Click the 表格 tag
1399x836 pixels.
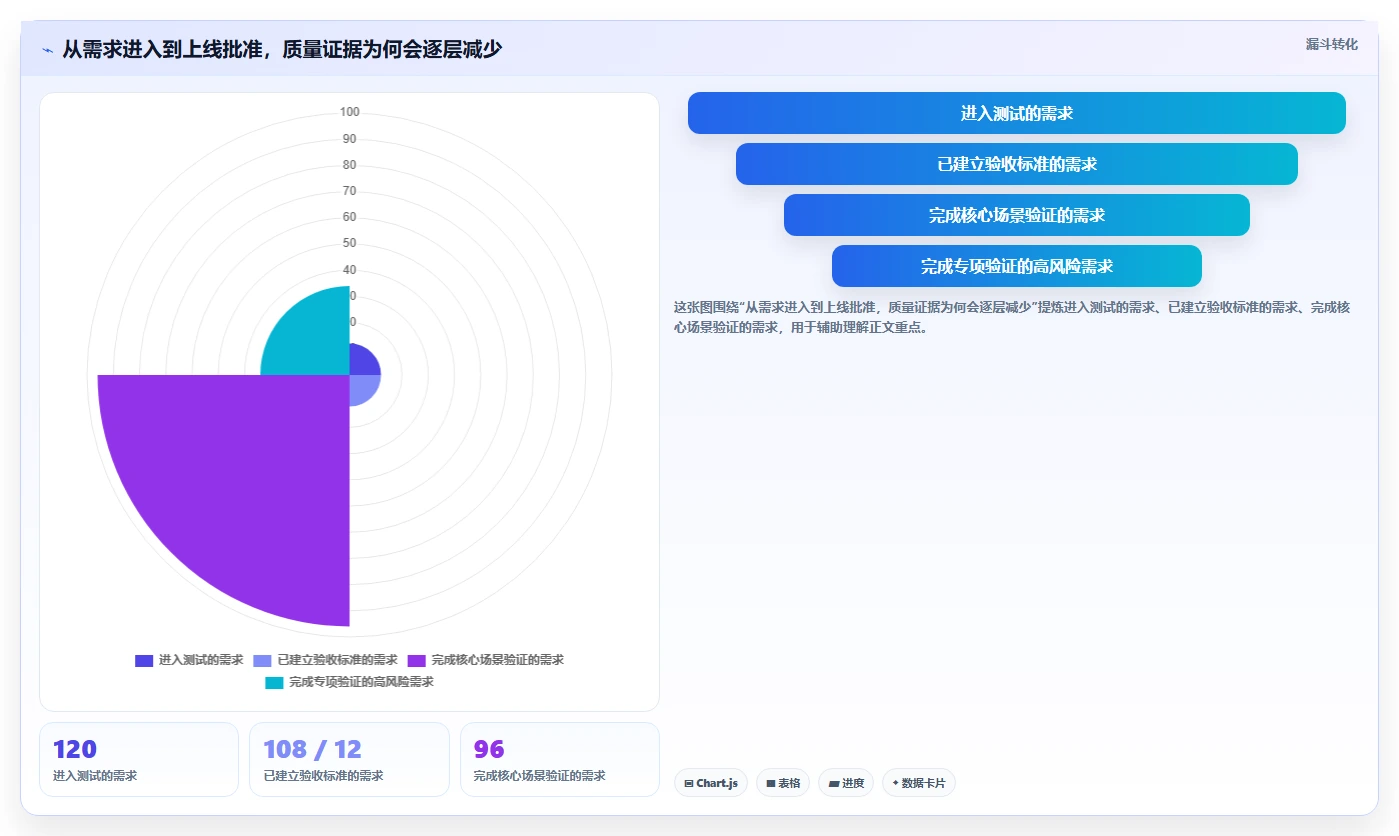(x=783, y=783)
